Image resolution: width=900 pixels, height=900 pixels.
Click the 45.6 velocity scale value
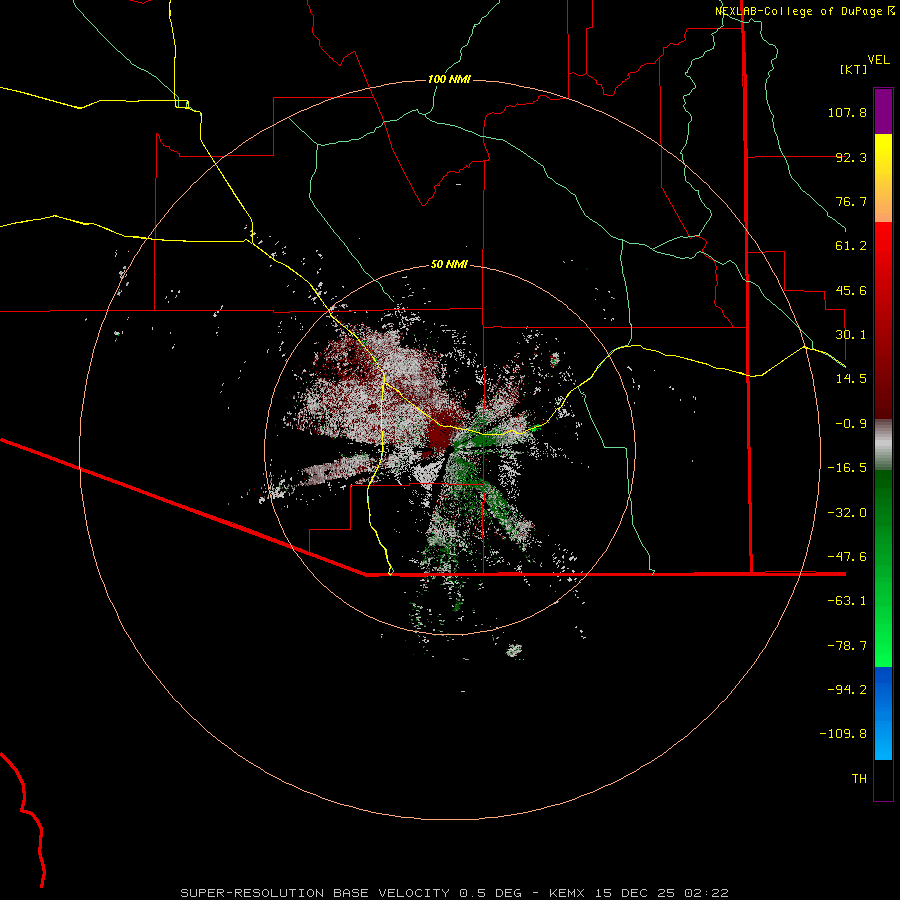point(851,290)
